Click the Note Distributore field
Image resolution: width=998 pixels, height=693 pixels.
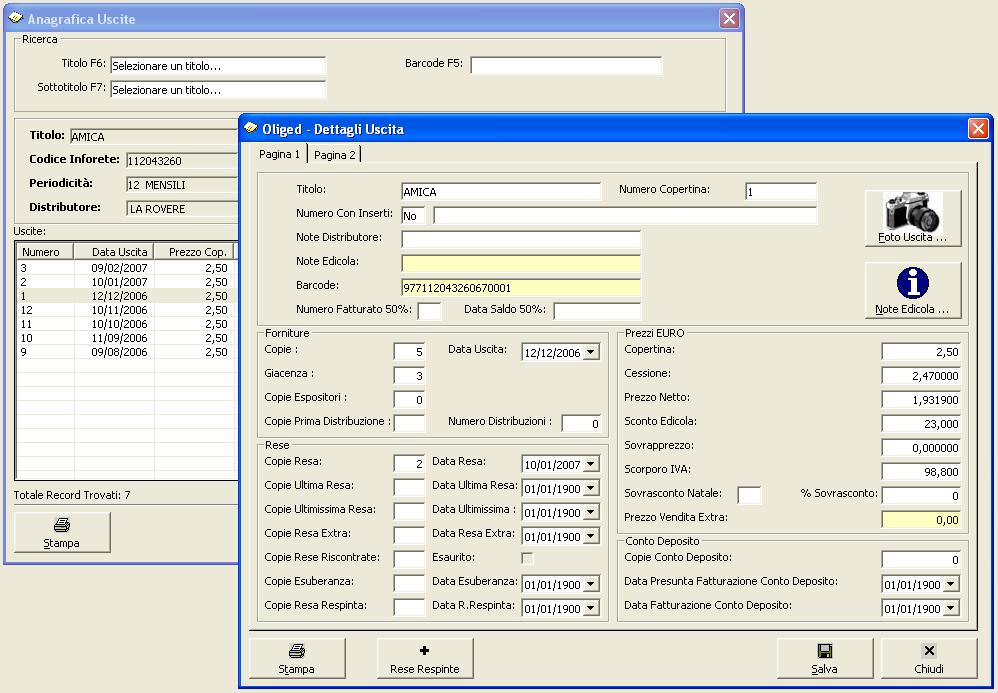pyautogui.click(x=521, y=239)
